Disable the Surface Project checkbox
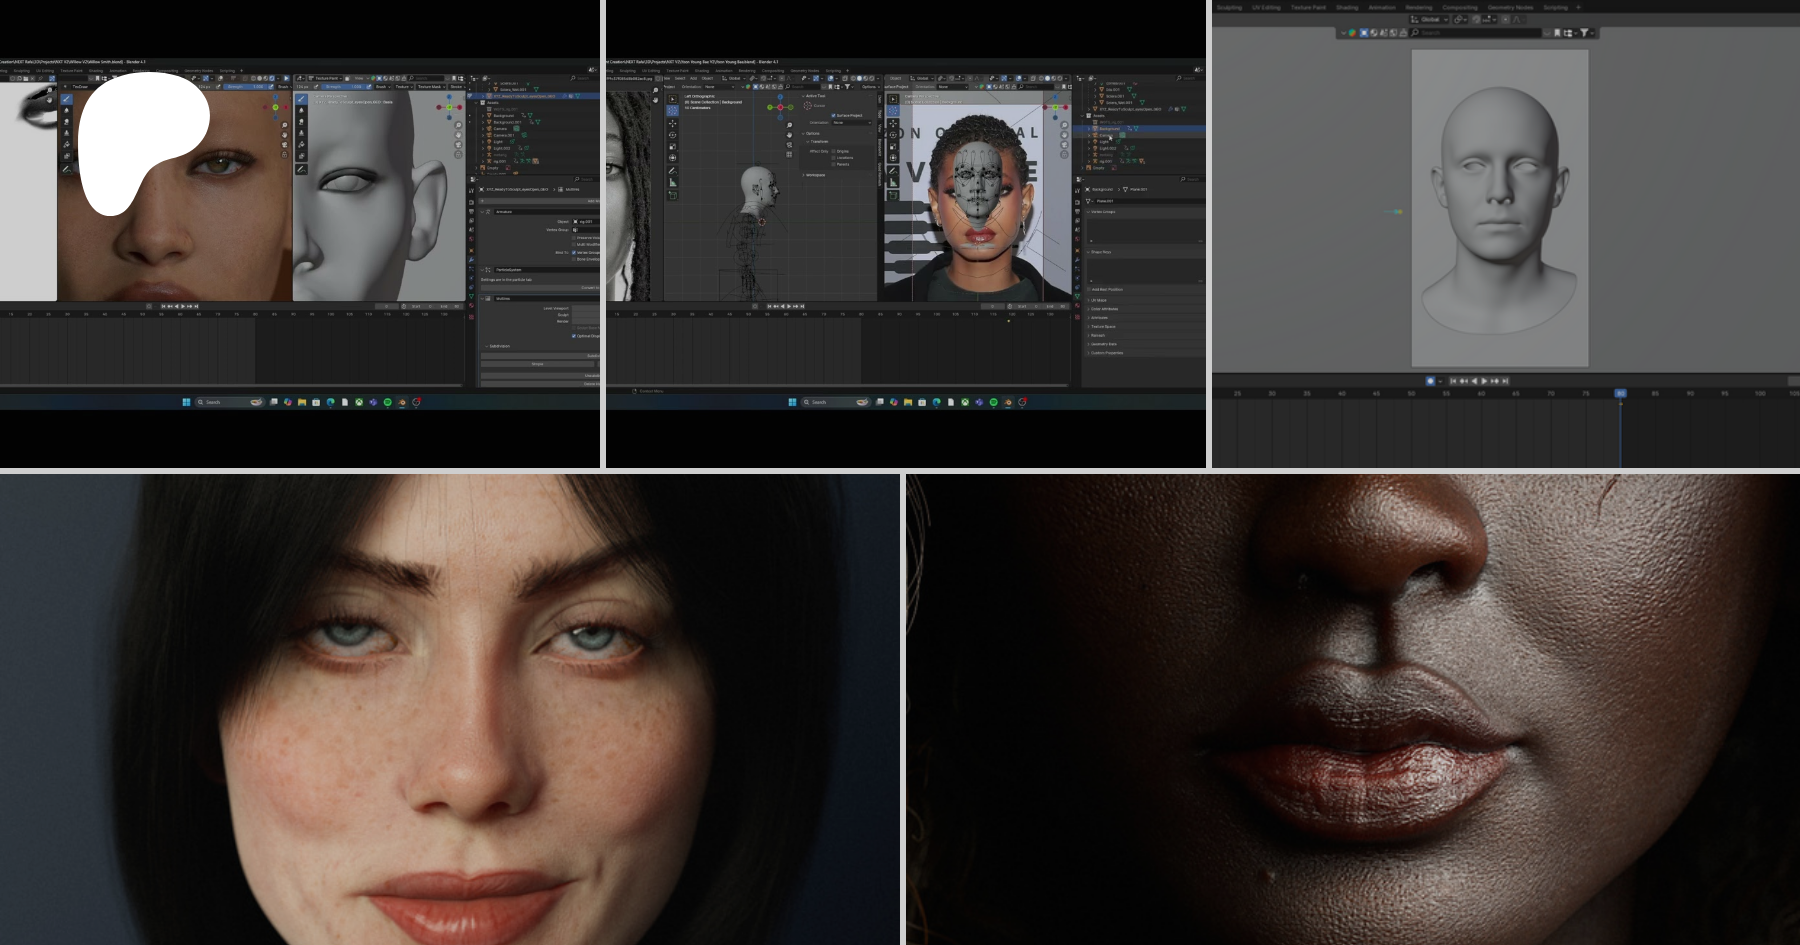The width and height of the screenshot is (1800, 945). [x=834, y=115]
